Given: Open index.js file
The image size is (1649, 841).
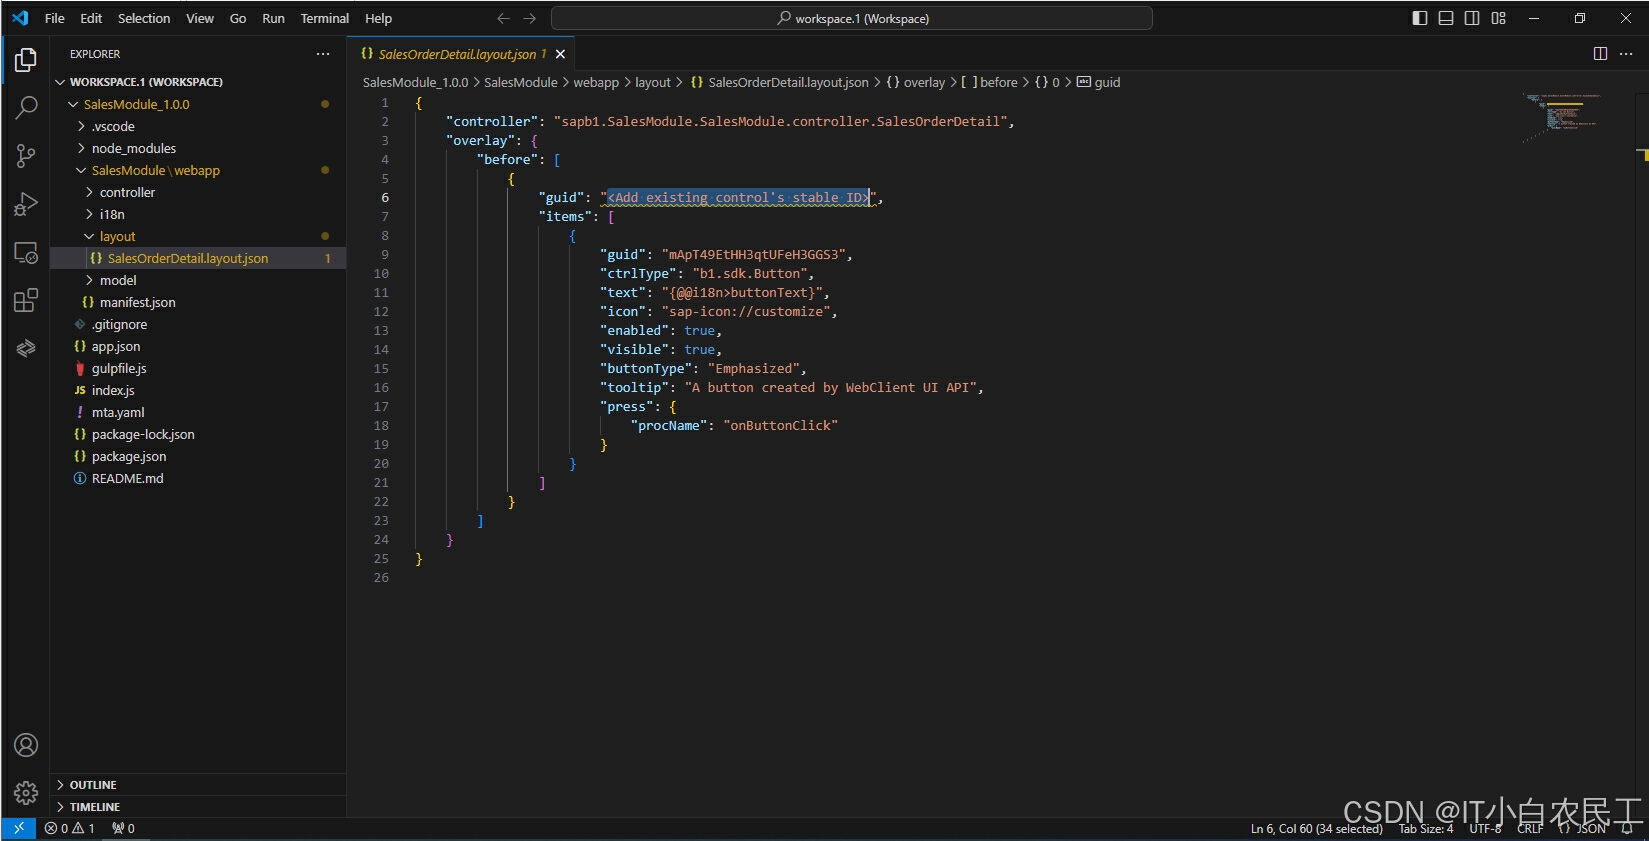Looking at the screenshot, I should [x=198, y=390].
